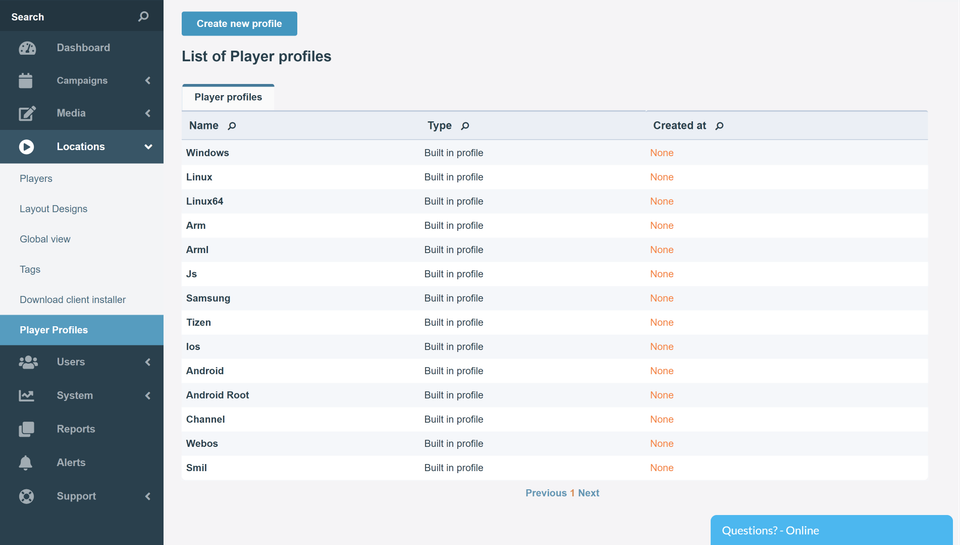960x545 pixels.
Task: Click the Users group icon
Action: (28, 362)
